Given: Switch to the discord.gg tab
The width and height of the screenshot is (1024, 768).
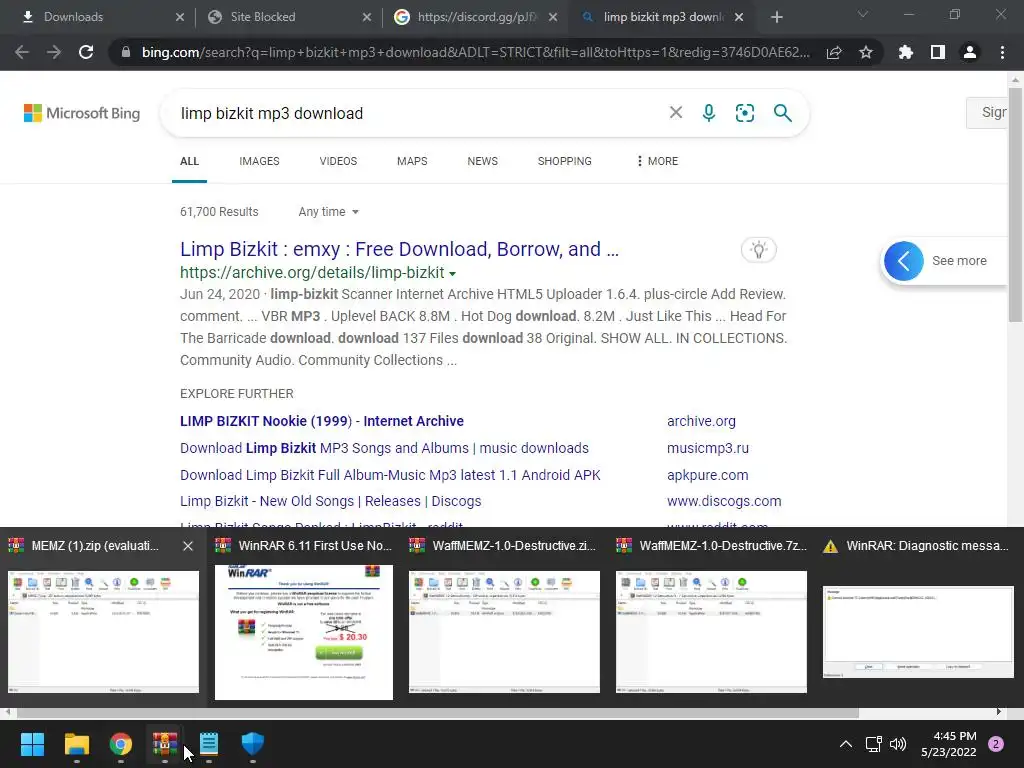Looking at the screenshot, I should pyautogui.click(x=475, y=17).
